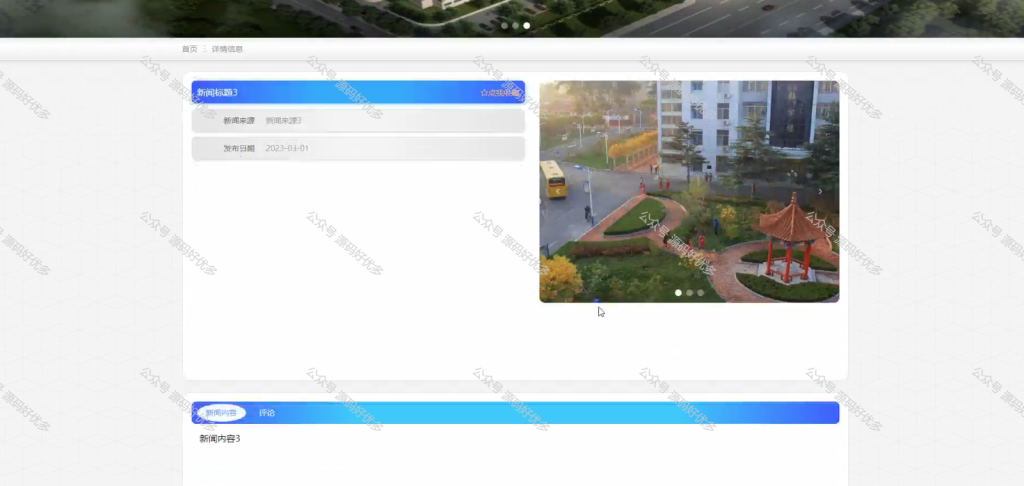Select the first indicator dot of the top banner
This screenshot has width=1024, height=486.
coord(504,26)
